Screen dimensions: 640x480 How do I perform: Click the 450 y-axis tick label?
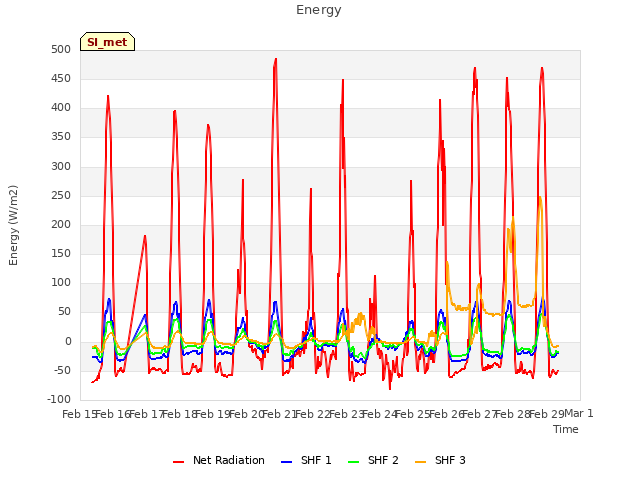61,79
